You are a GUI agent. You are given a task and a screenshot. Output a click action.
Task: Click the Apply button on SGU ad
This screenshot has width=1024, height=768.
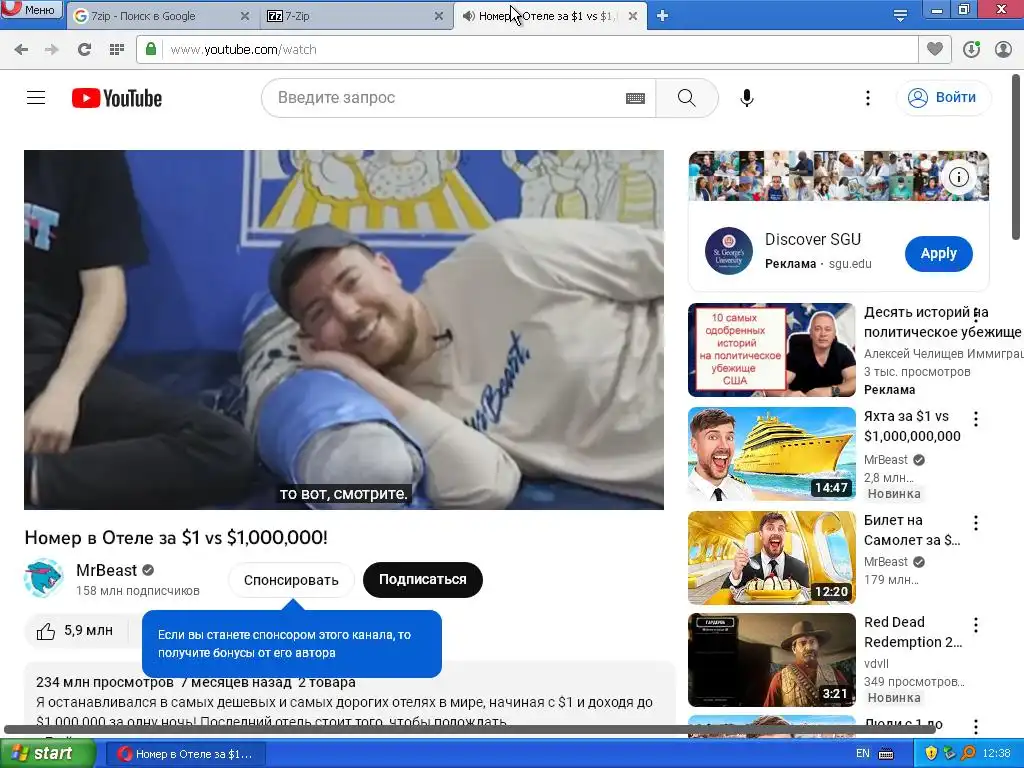(938, 254)
